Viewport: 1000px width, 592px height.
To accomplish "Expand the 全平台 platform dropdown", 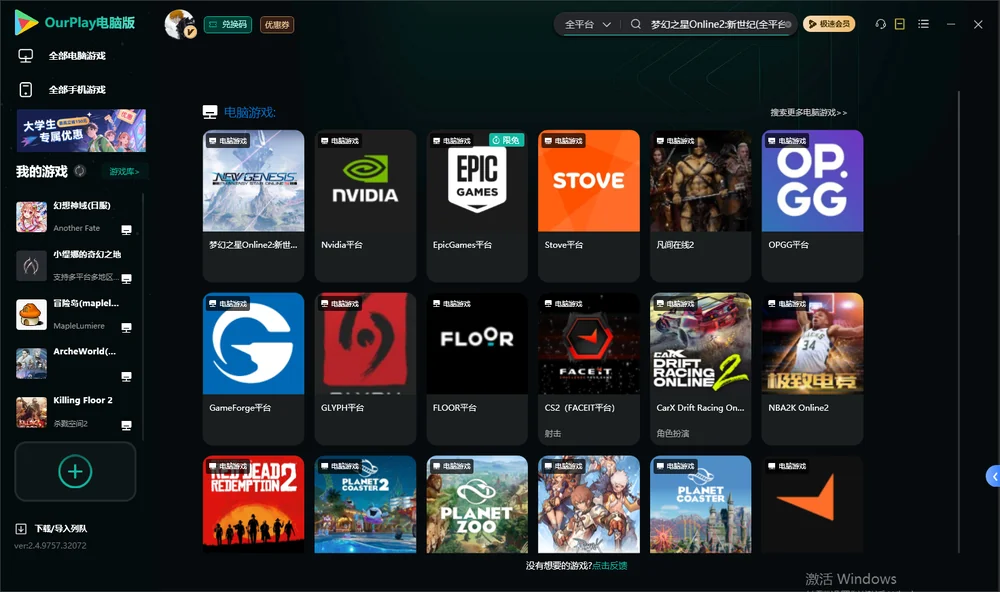I will (x=587, y=24).
